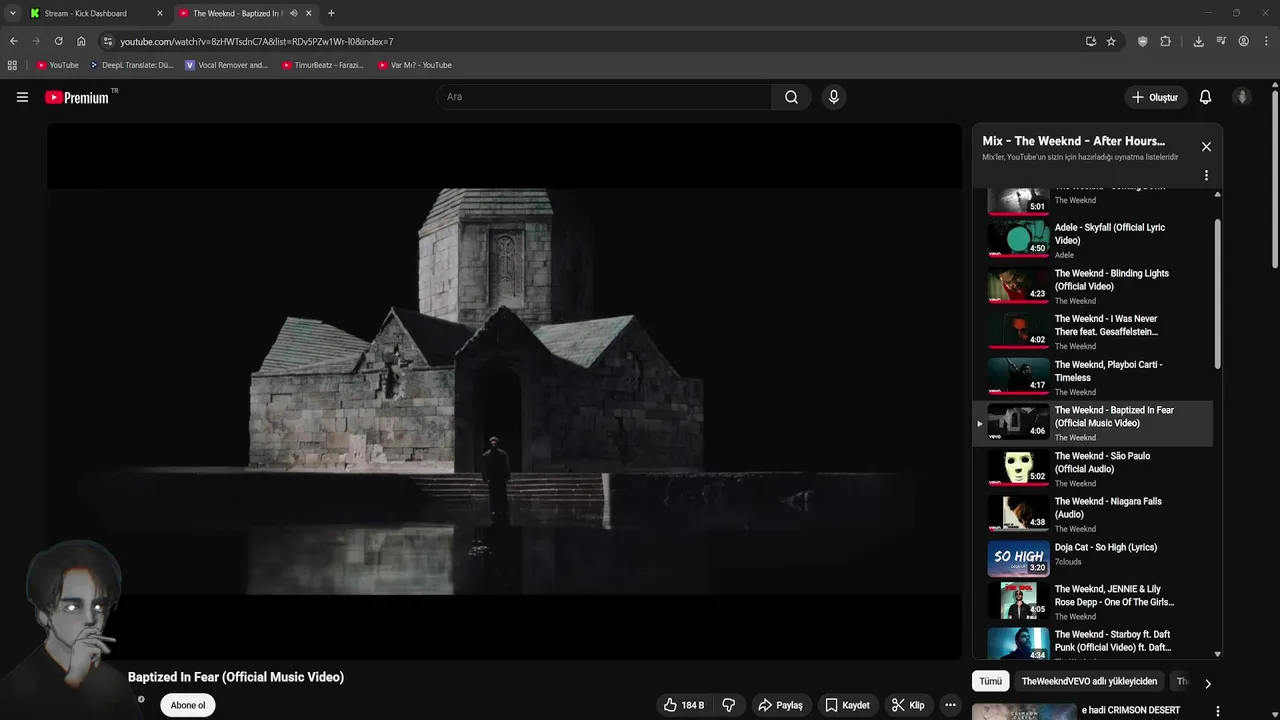Open the browser home page

tap(81, 41)
